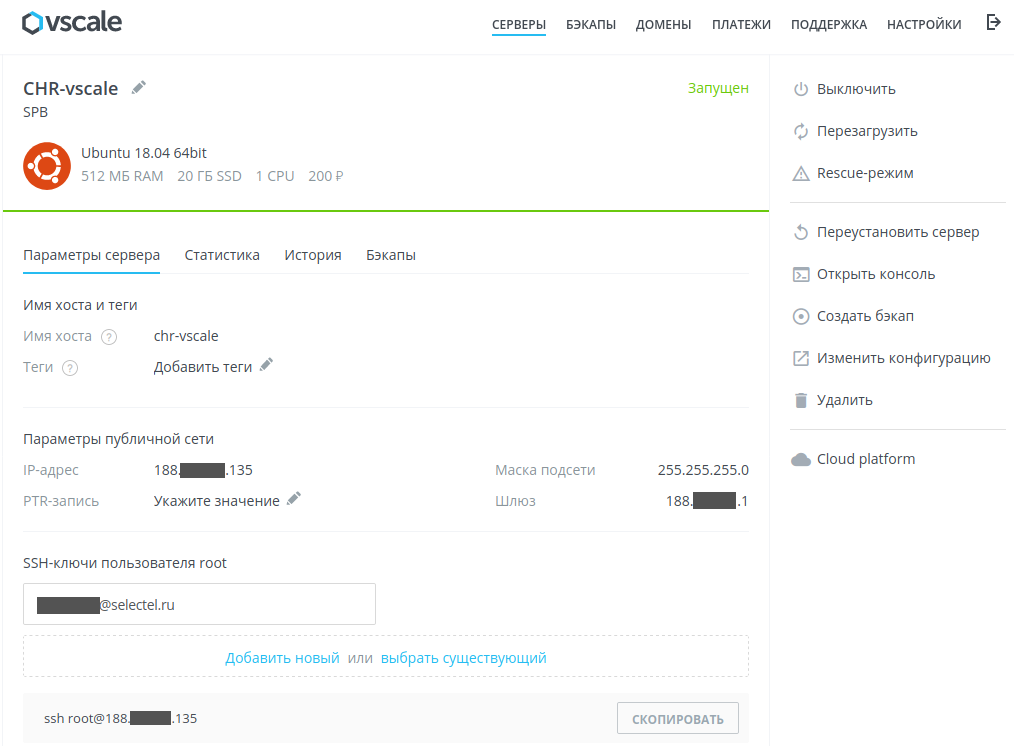Switch to the Статистика tab
The image size is (1014, 746).
(222, 255)
